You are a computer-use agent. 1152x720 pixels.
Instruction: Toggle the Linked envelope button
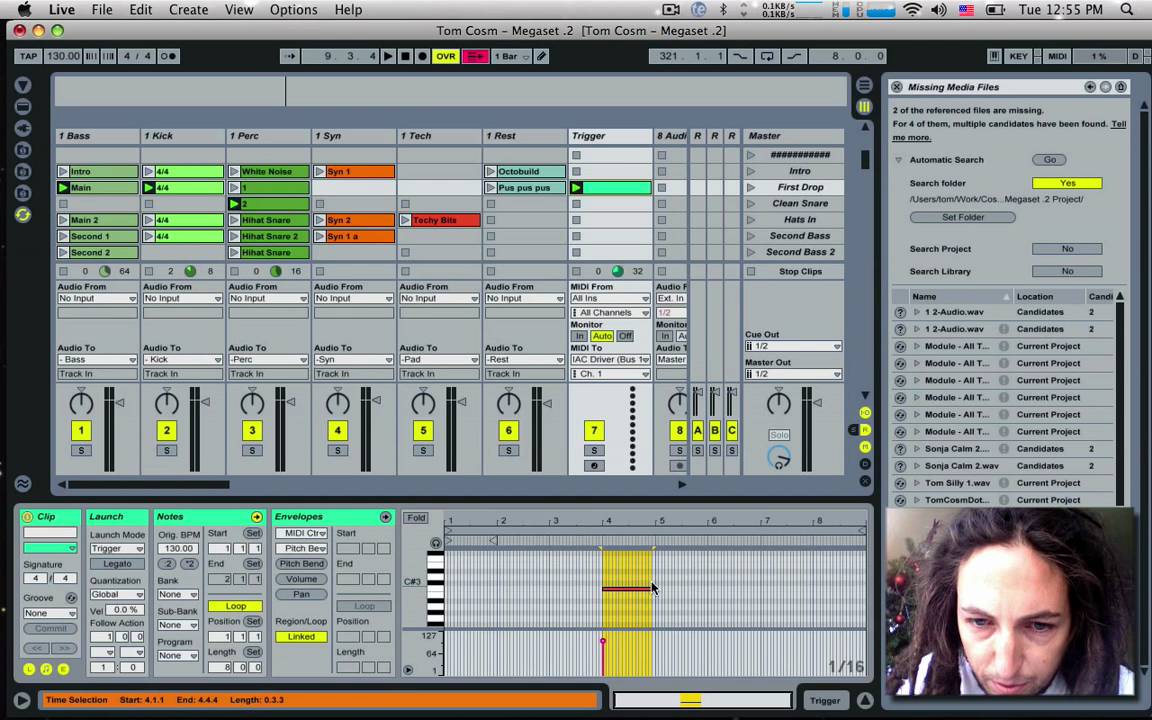301,637
